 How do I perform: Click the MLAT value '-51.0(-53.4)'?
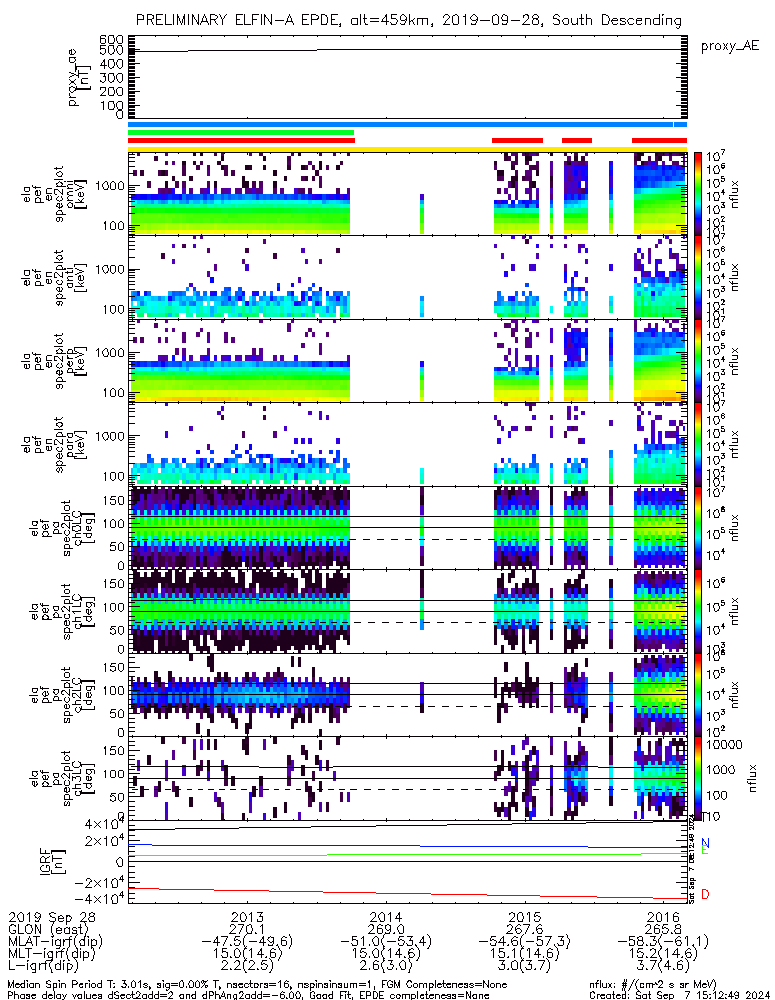(x=385, y=941)
